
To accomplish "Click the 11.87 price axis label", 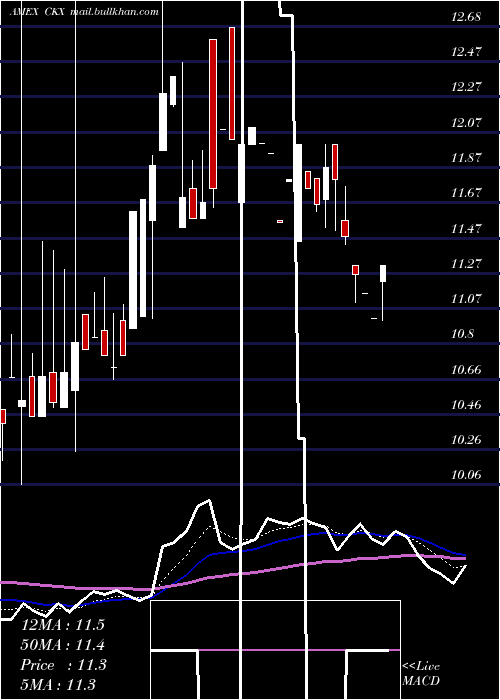I will tap(466, 158).
